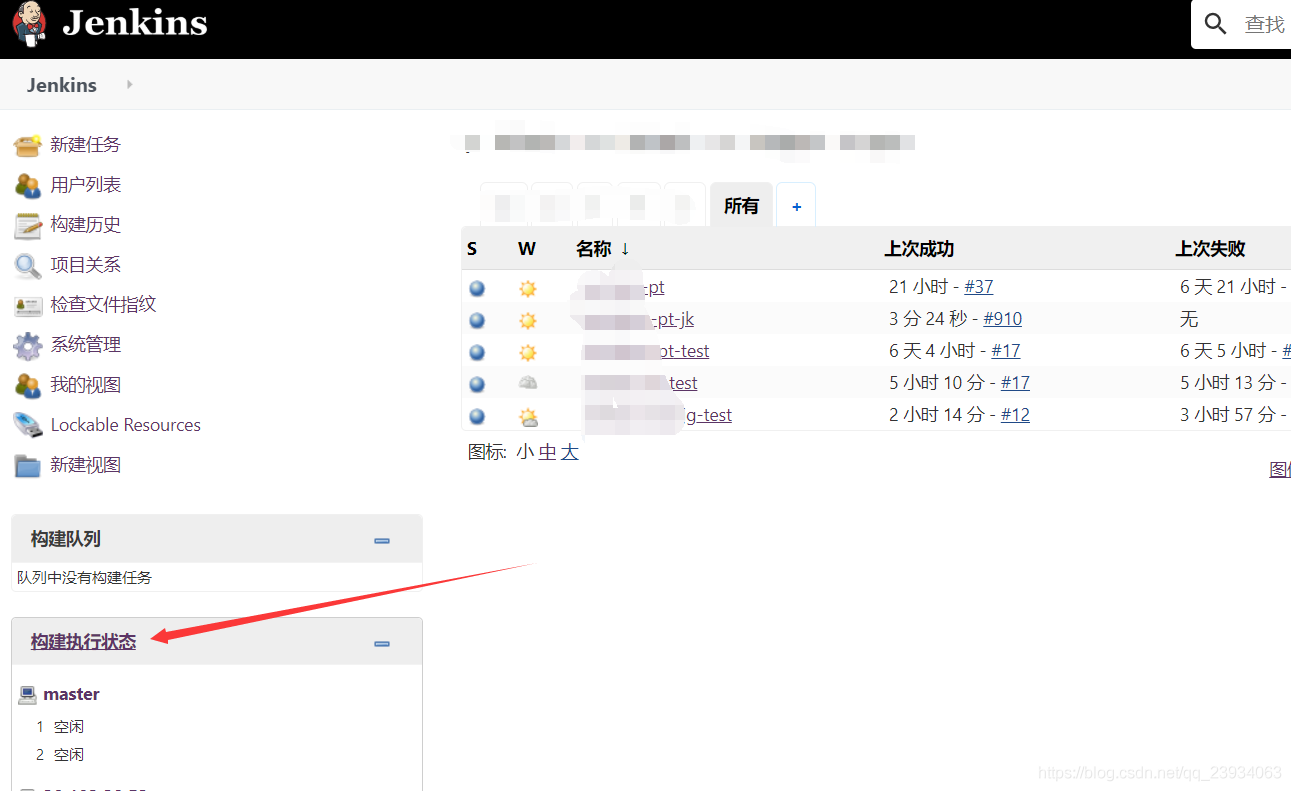Click the 新建任务 icon
The image size is (1291, 791).
(x=27, y=145)
